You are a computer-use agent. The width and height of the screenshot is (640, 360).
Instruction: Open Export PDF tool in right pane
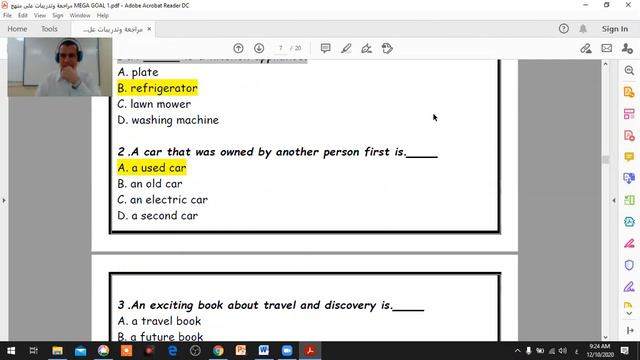coord(629,92)
